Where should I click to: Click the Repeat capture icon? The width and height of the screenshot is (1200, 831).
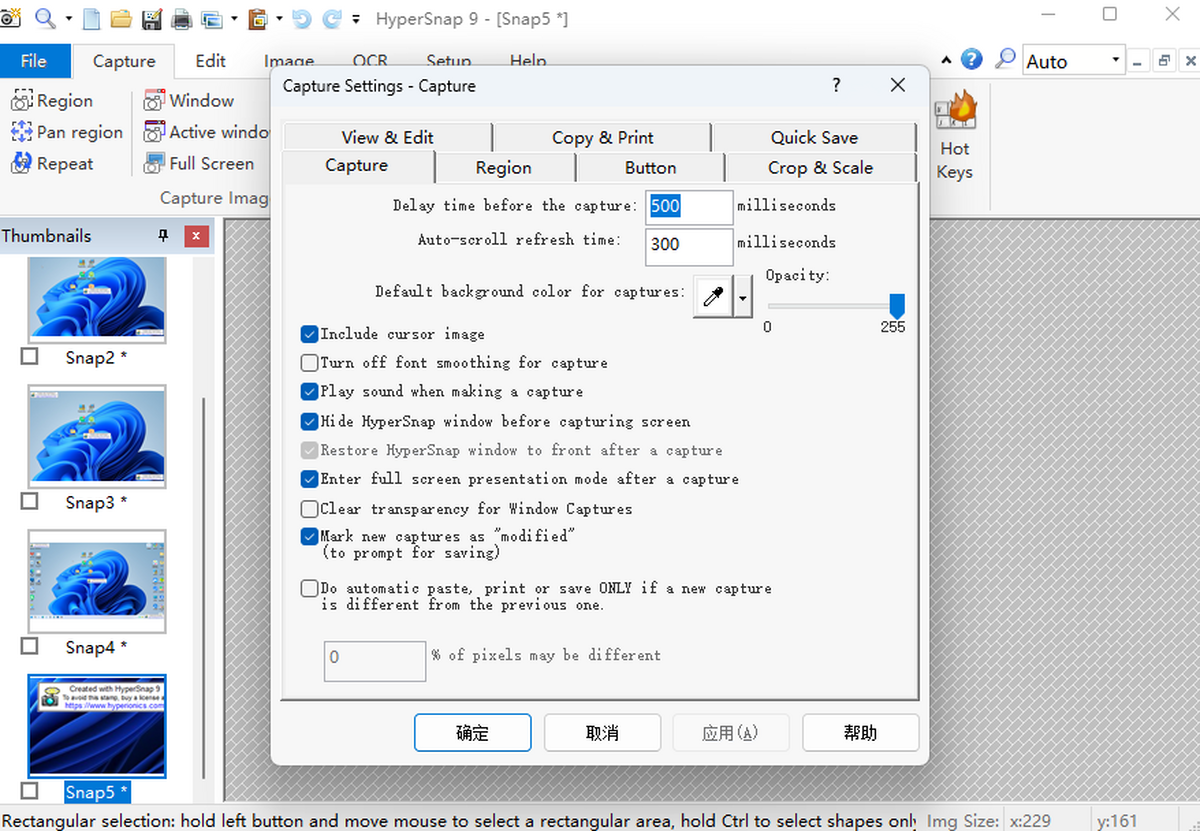pyautogui.click(x=22, y=164)
